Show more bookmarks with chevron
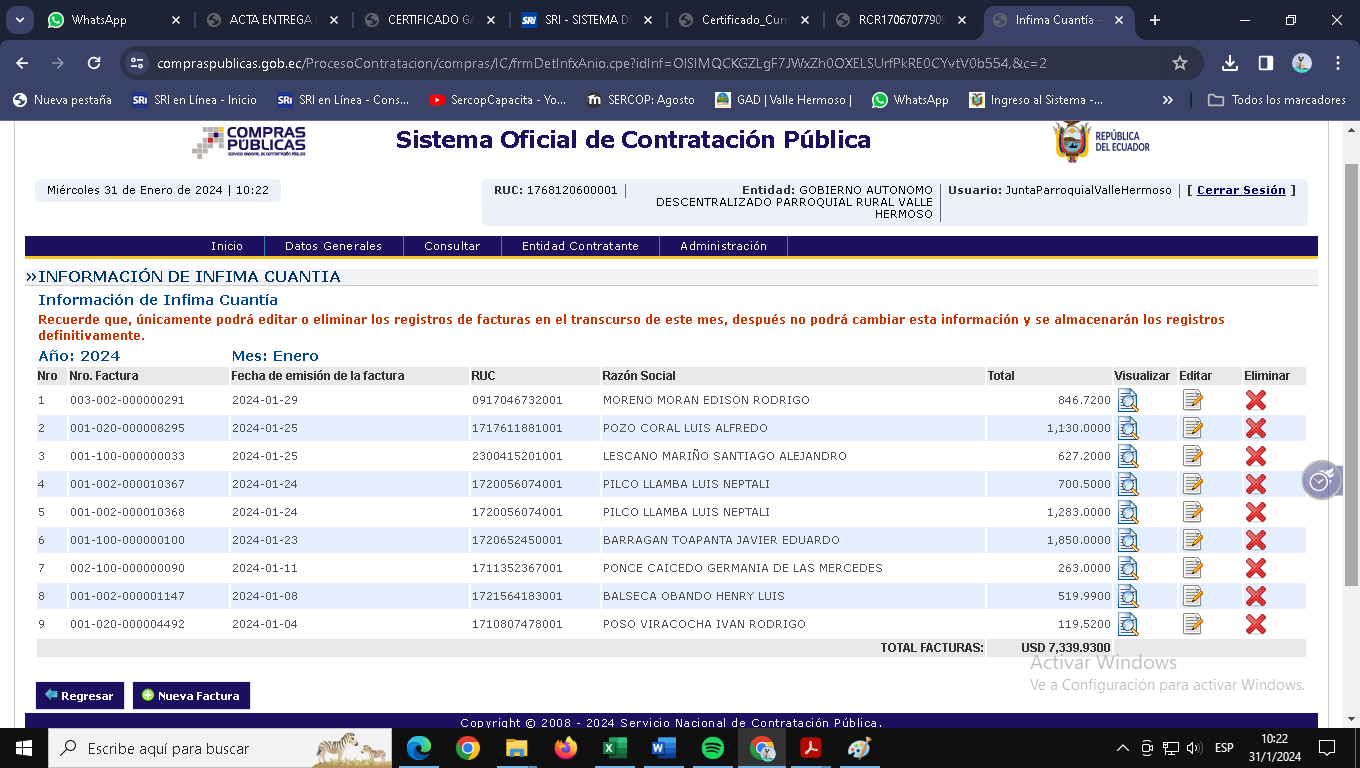The height and width of the screenshot is (768, 1360). (1167, 100)
